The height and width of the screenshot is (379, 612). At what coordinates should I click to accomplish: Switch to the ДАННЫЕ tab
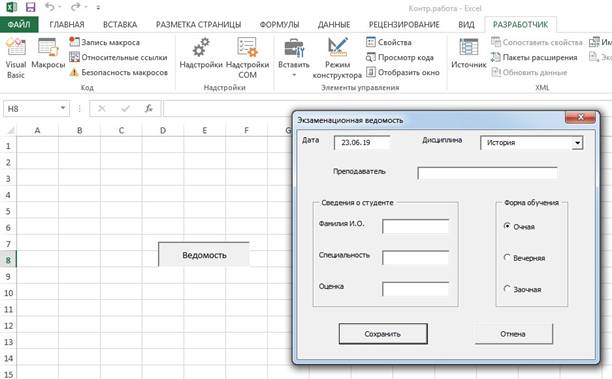tap(334, 25)
